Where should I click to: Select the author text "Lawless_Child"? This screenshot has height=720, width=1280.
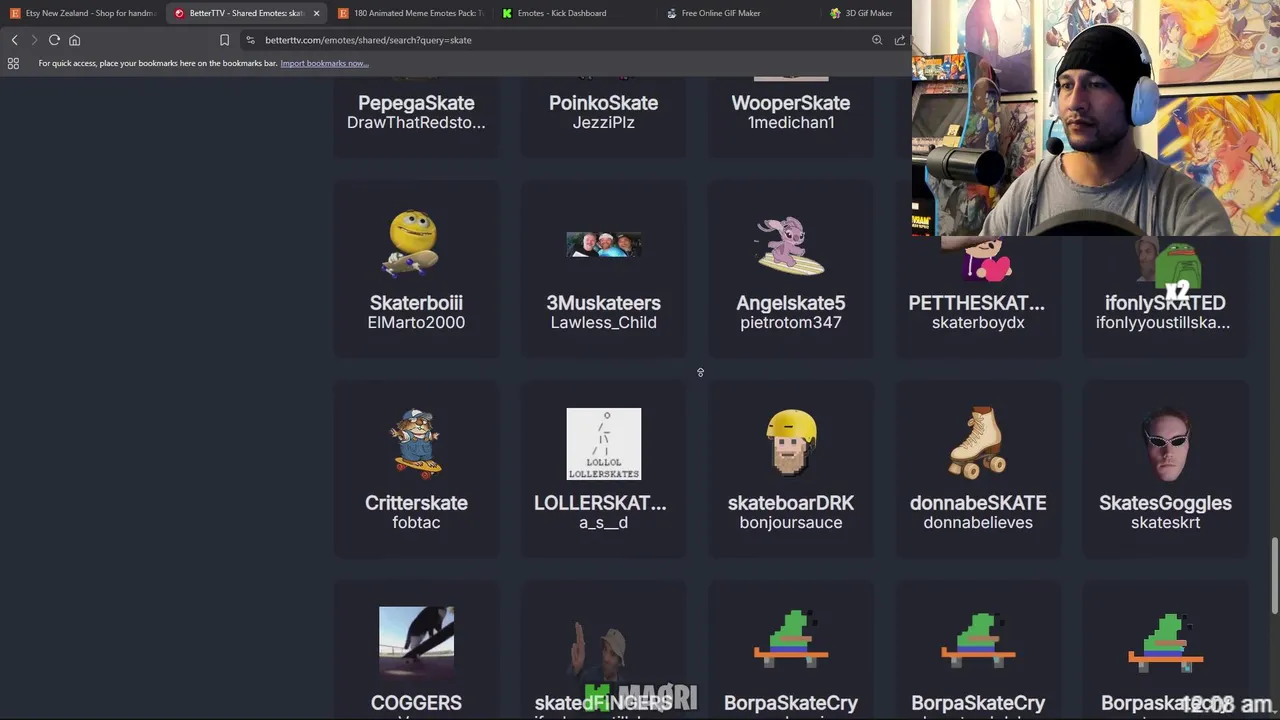(603, 323)
